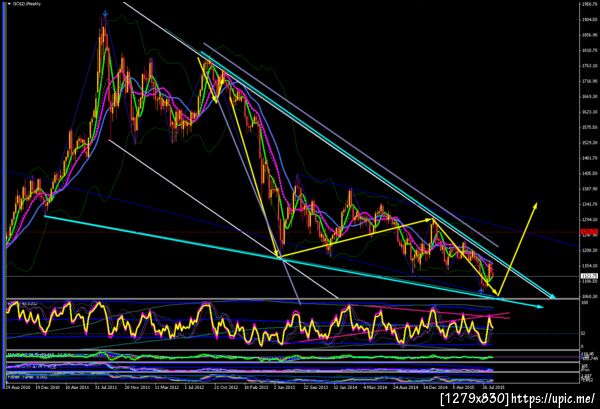Click the 1623.10 price axis label

[590, 112]
